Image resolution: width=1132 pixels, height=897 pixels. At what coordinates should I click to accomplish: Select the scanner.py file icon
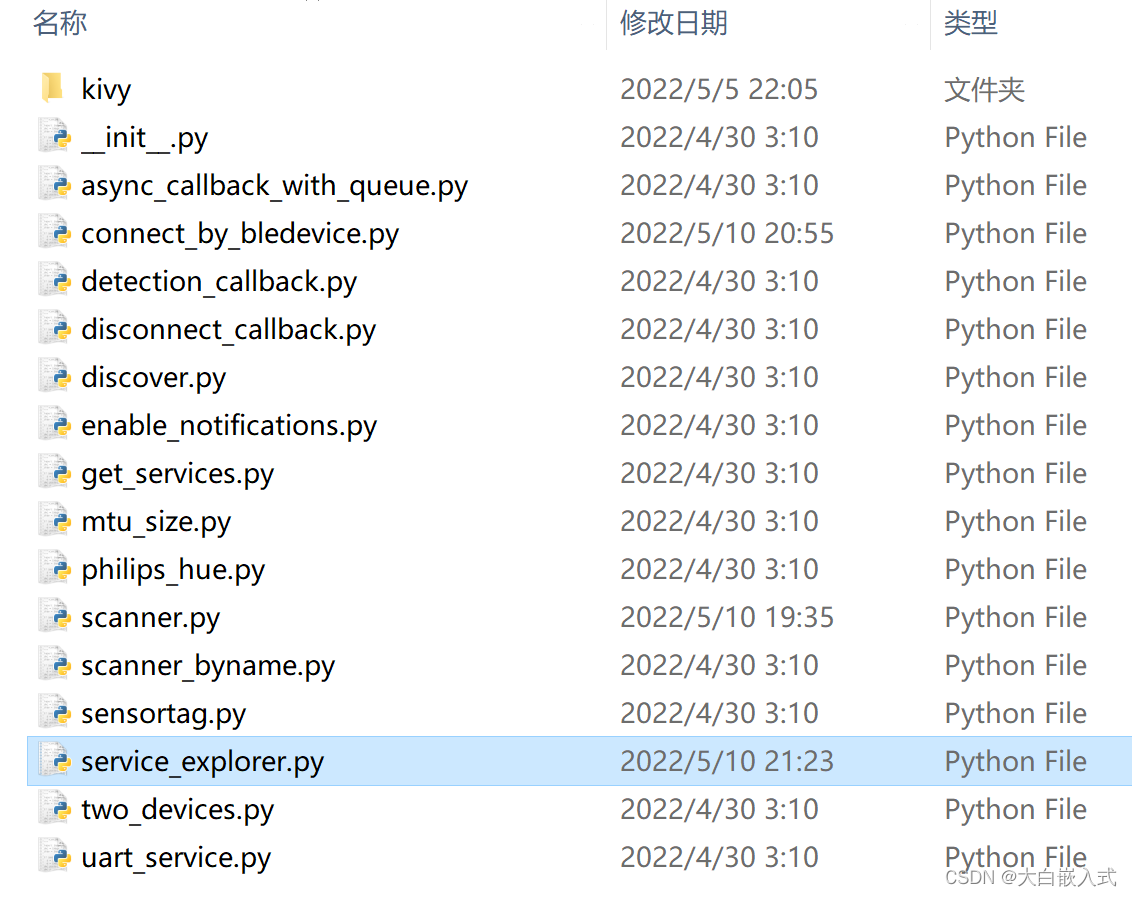tap(55, 617)
